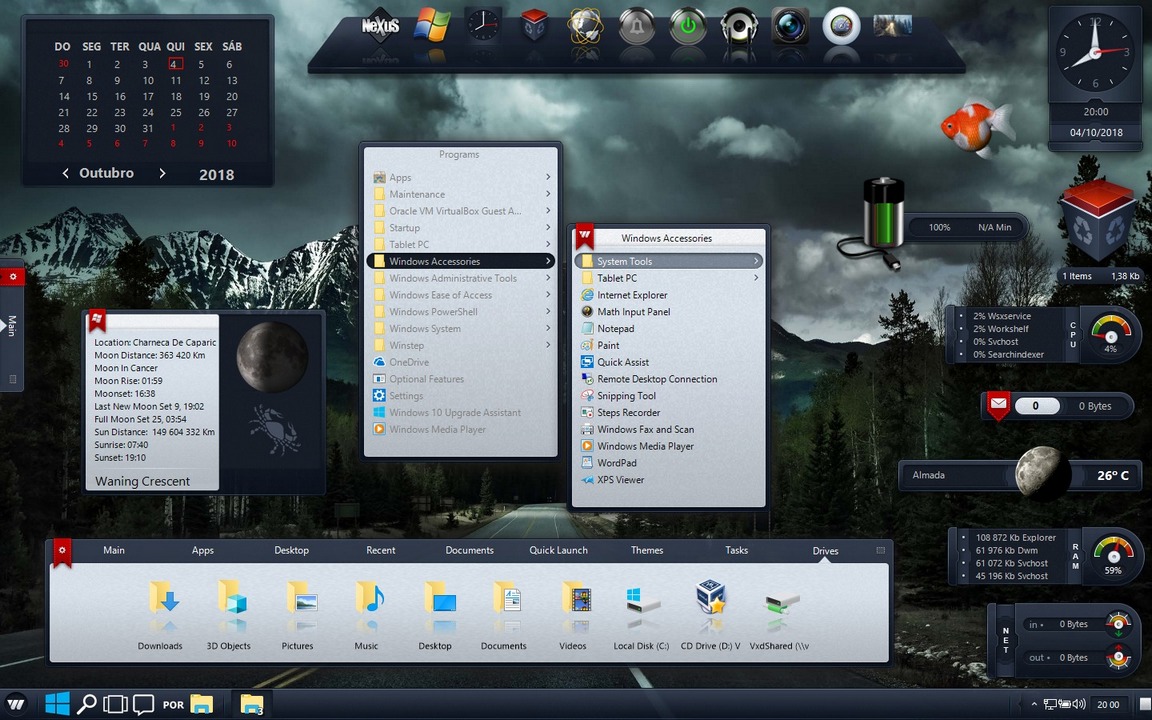Switch to the Apps shelf tab

point(203,550)
